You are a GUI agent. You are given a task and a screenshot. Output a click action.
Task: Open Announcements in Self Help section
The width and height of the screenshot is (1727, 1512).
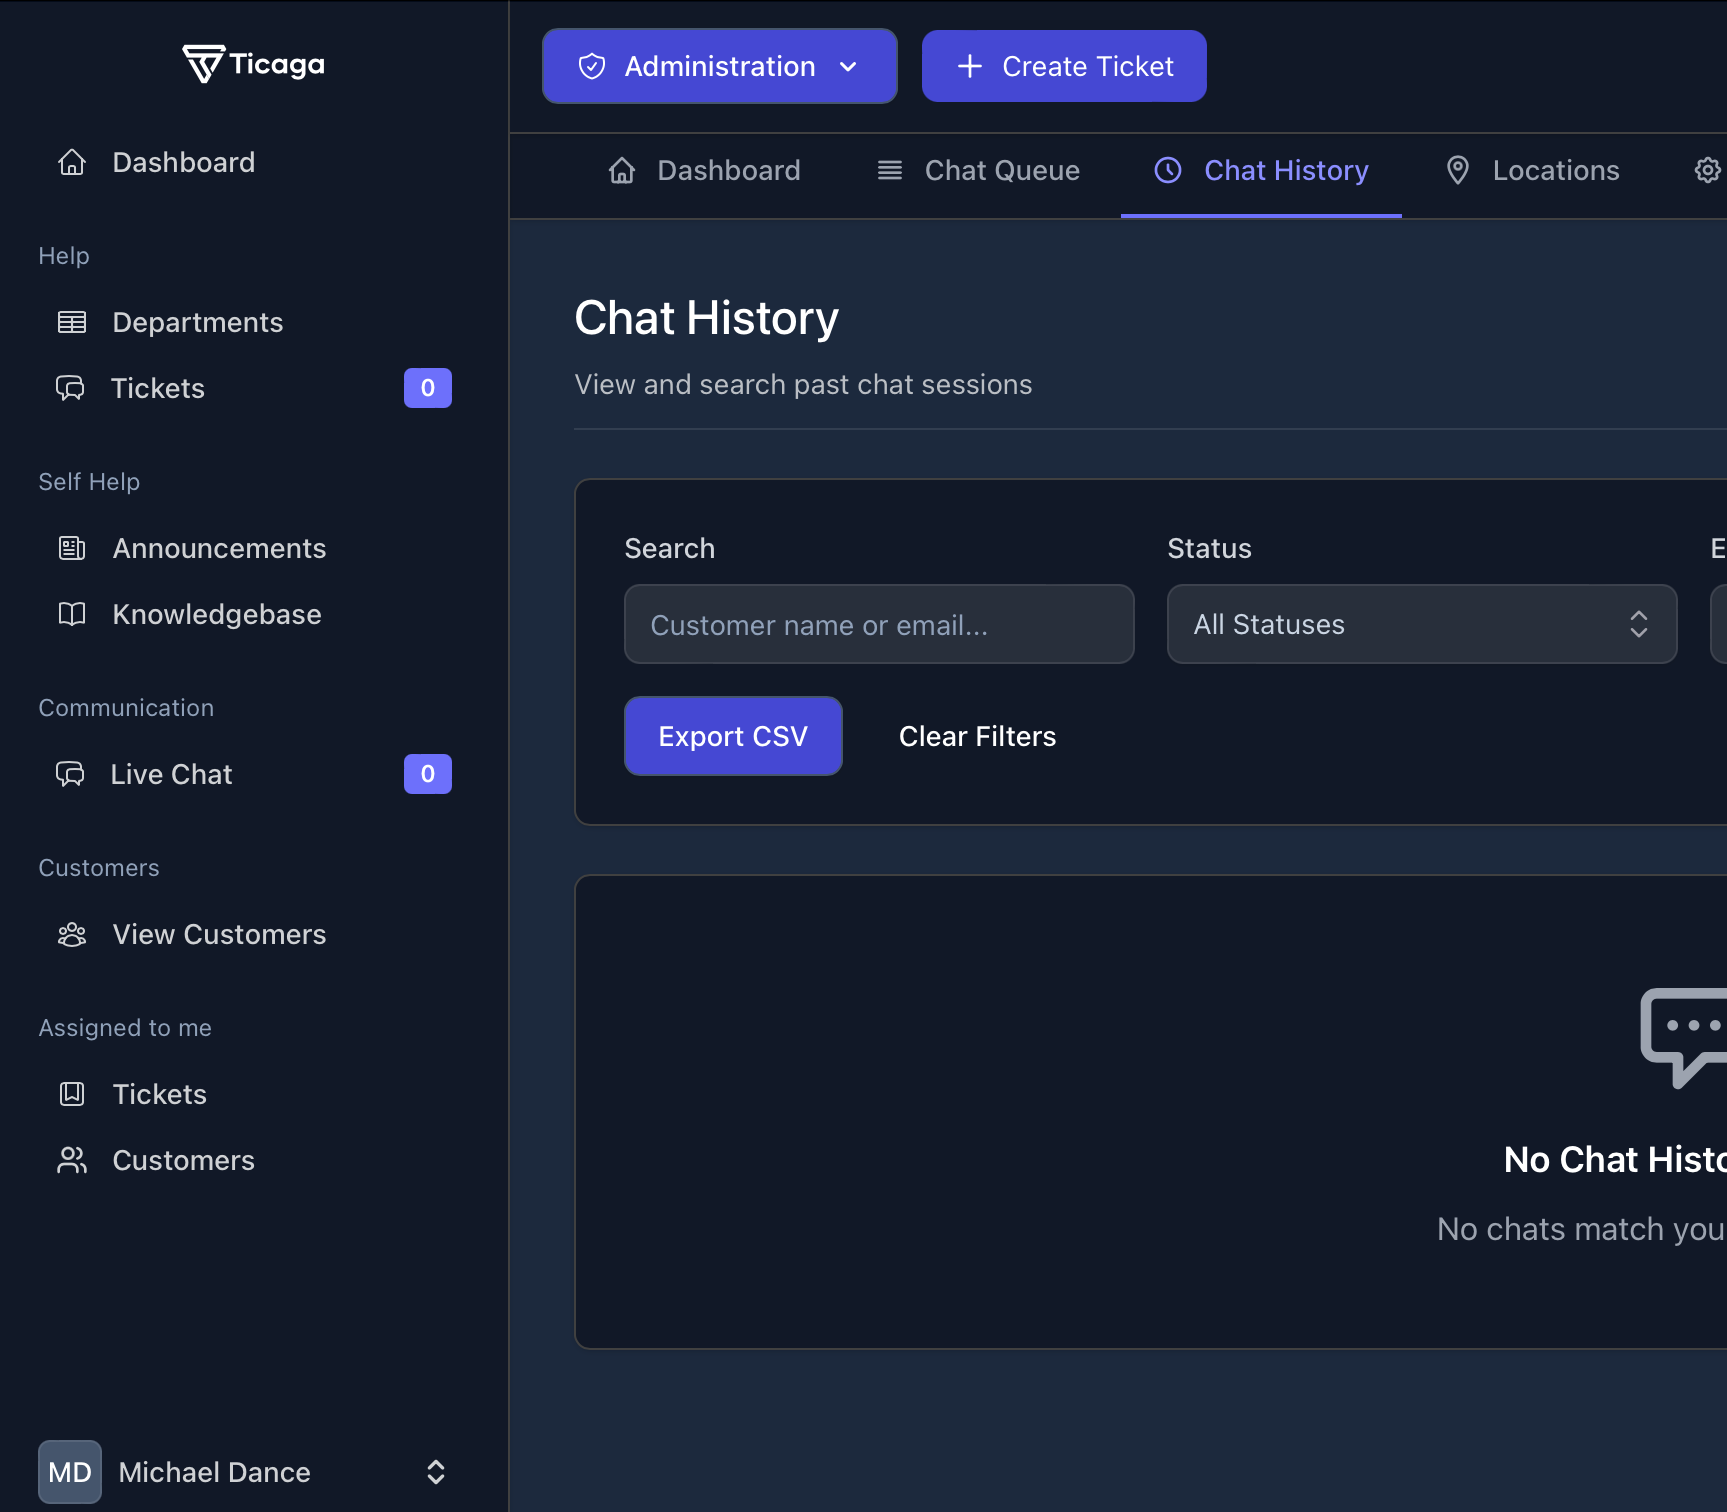[219, 548]
